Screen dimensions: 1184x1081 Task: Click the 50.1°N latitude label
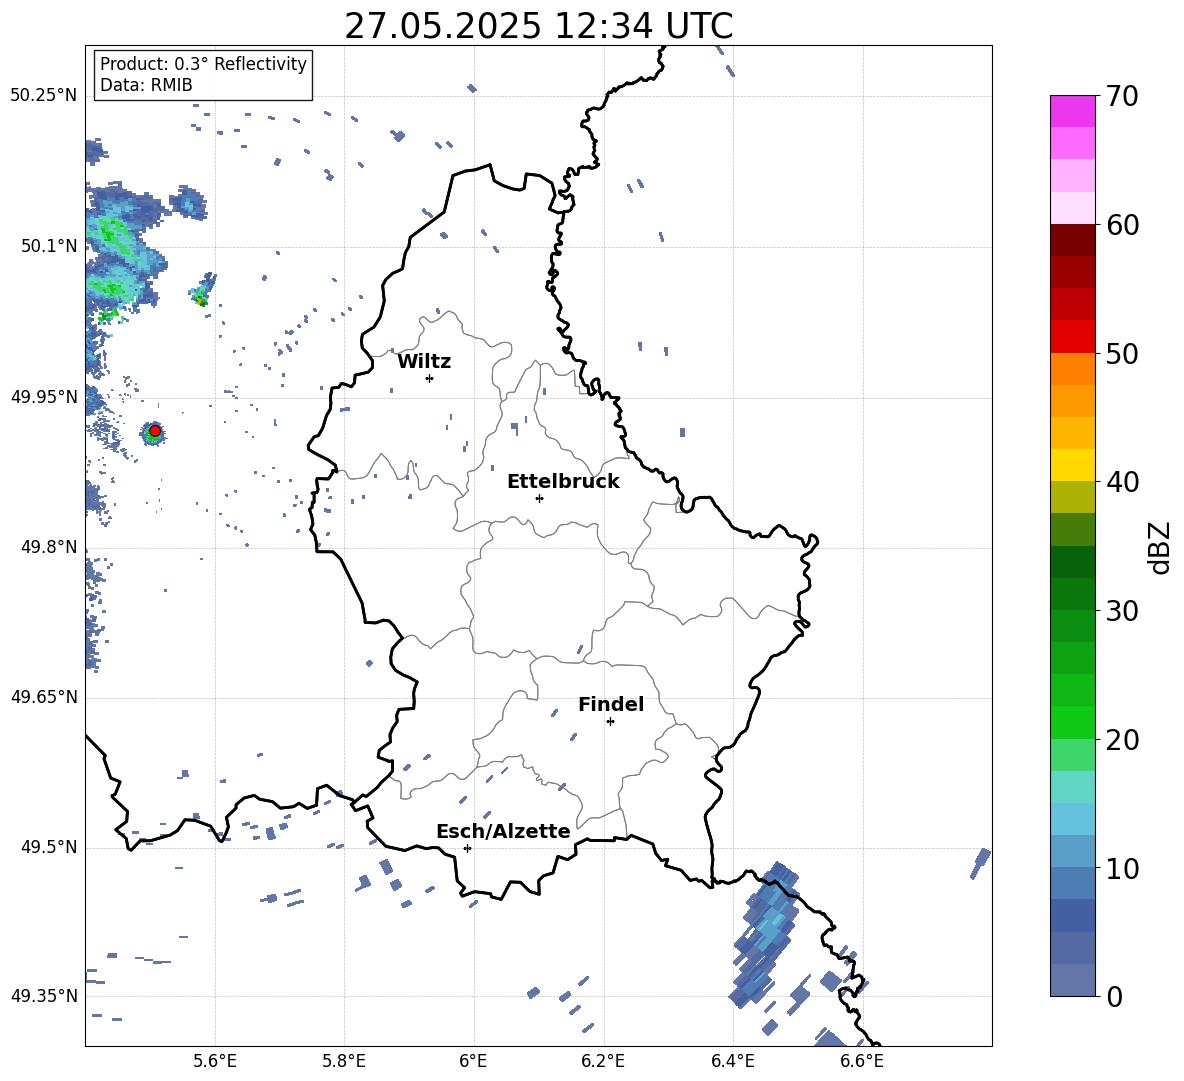pos(49,246)
